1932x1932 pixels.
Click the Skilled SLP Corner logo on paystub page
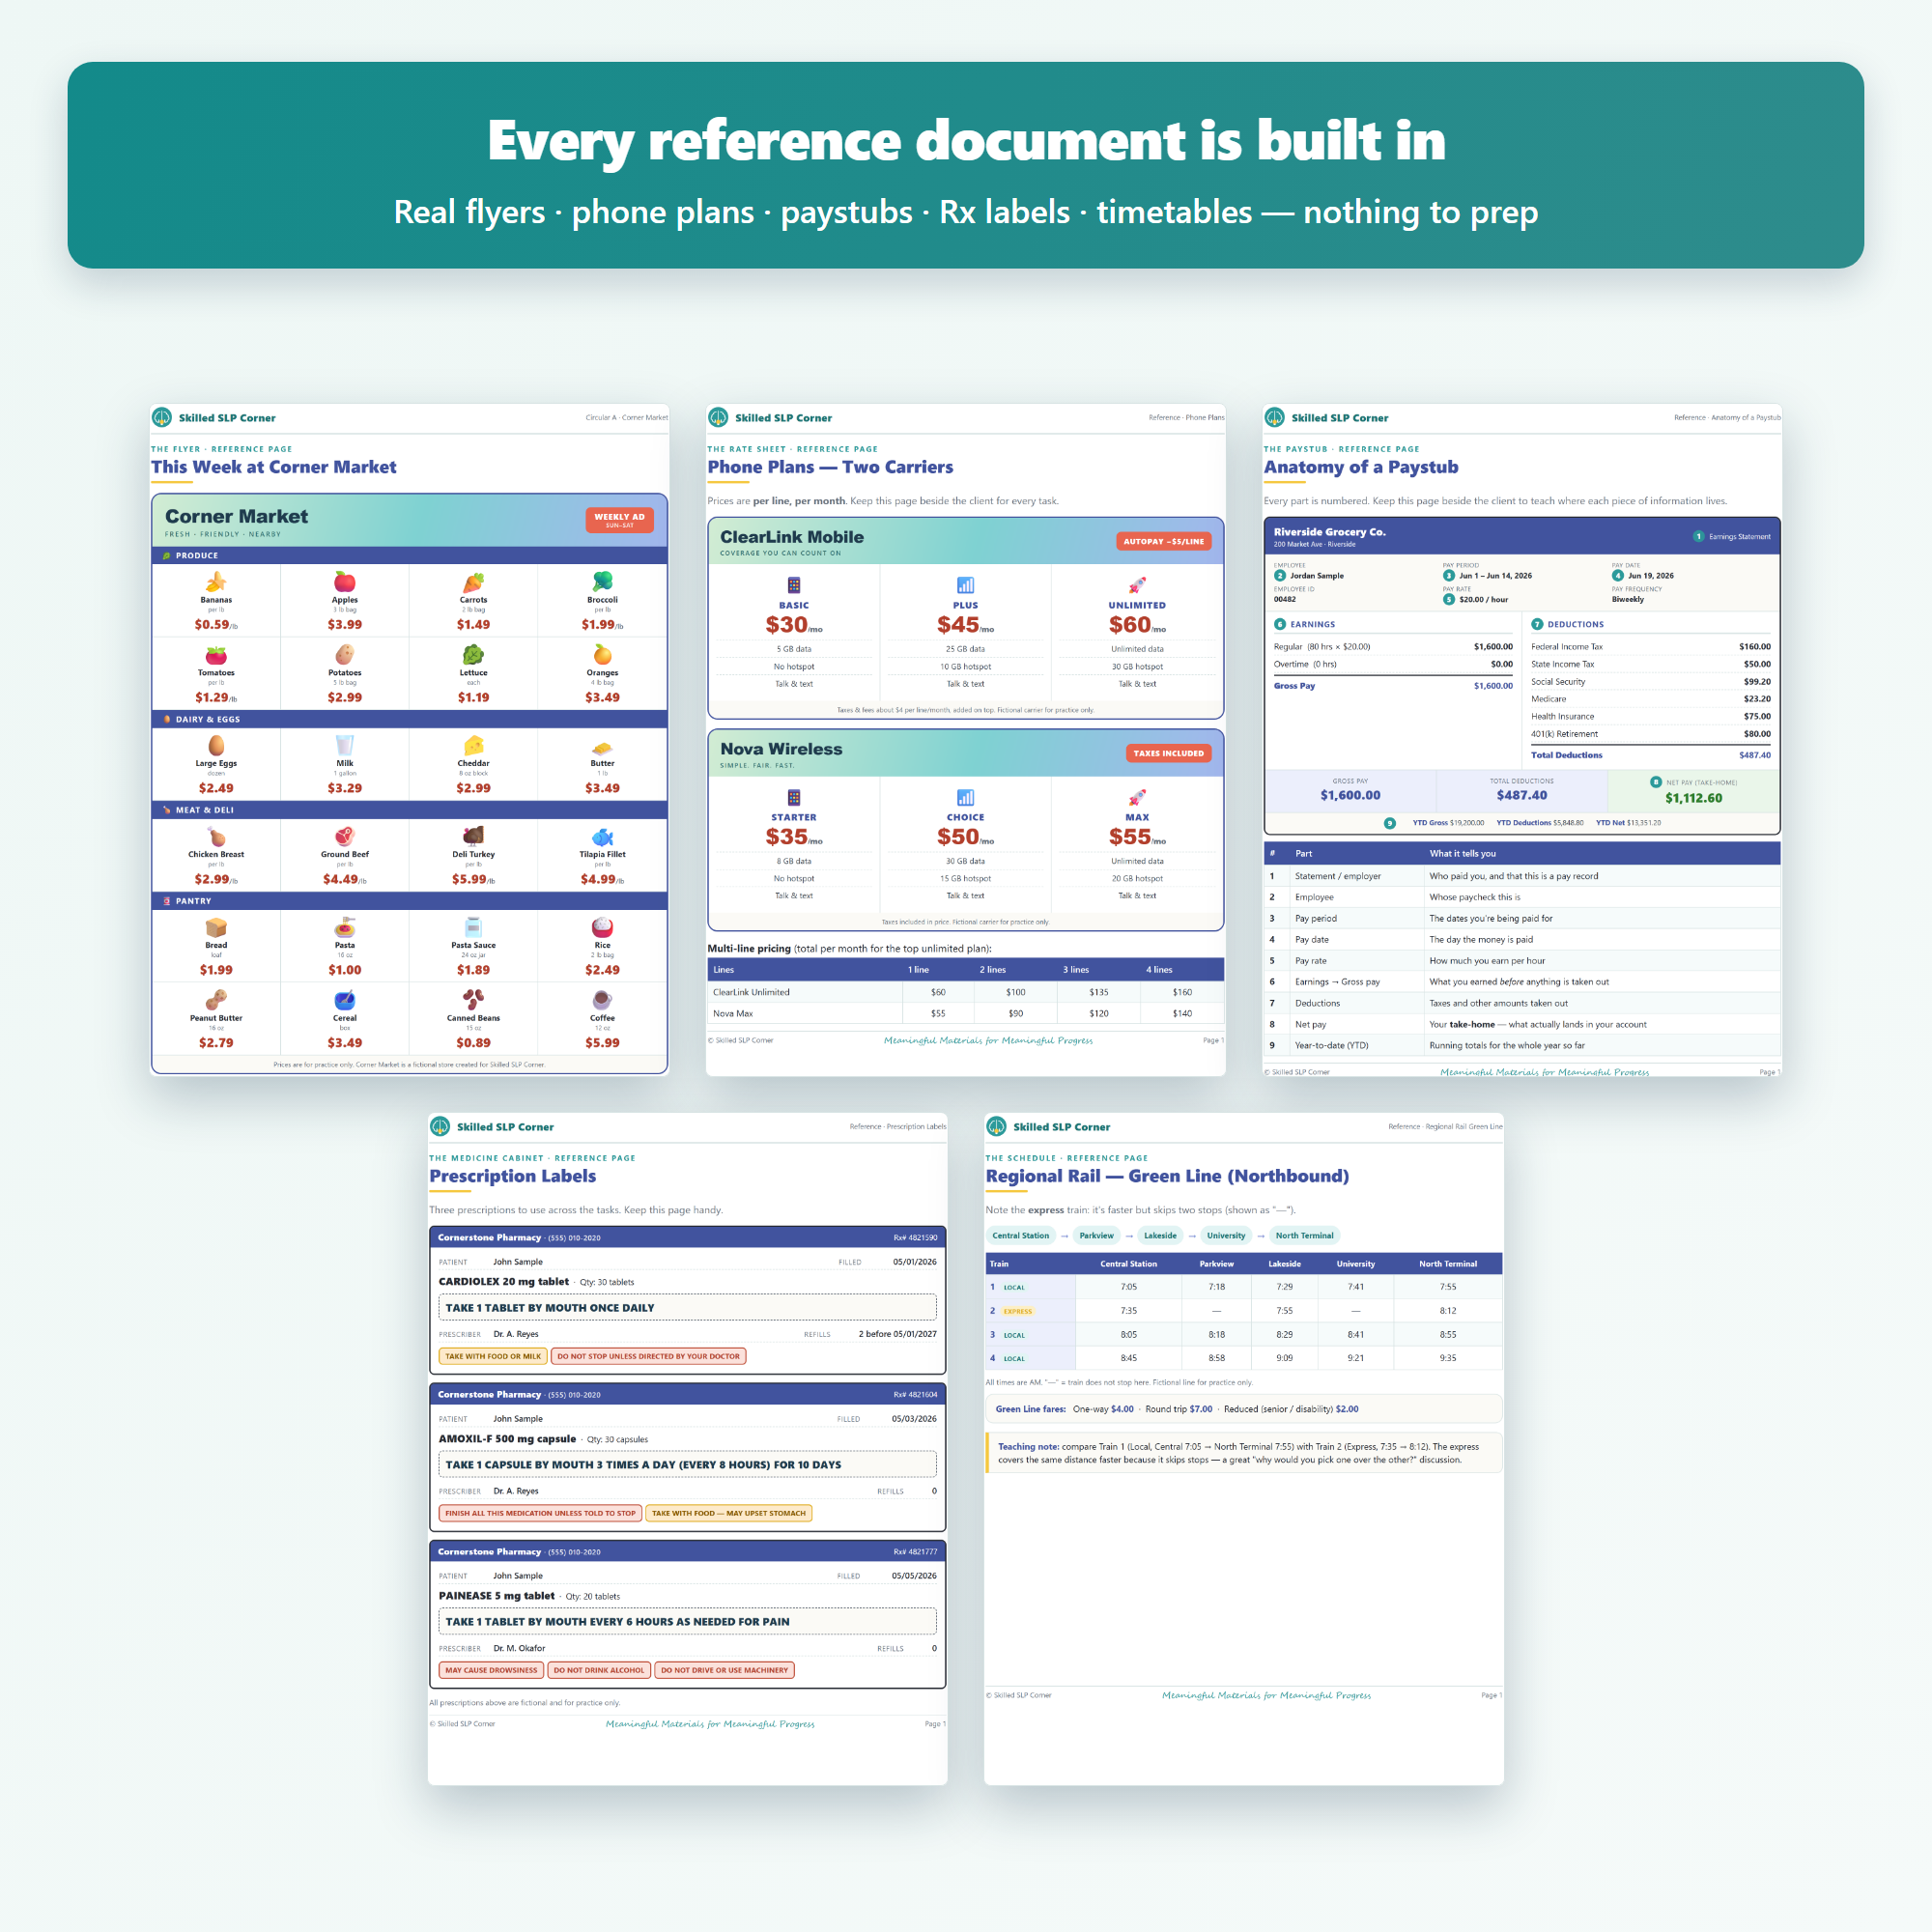coord(1274,417)
